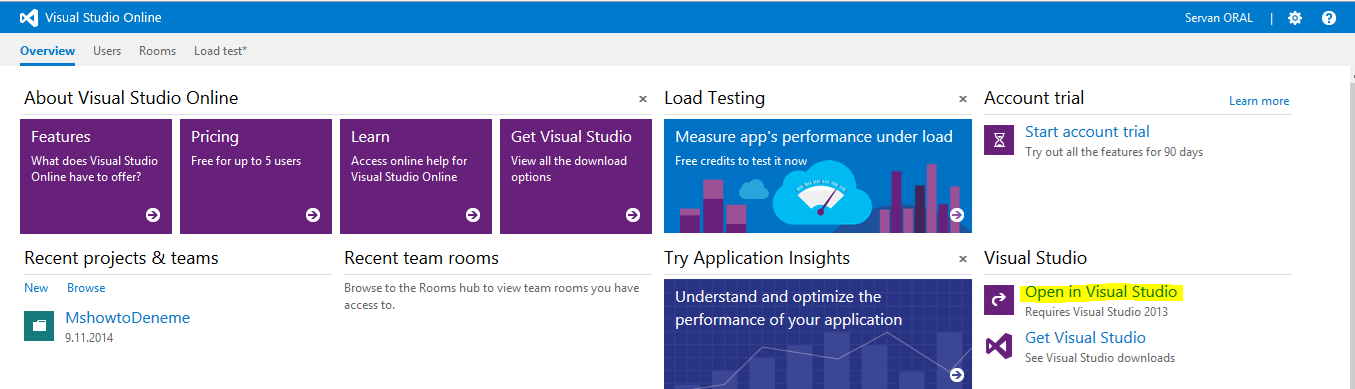This screenshot has width=1355, height=389.
Task: Click Get Visual Studio link under Visual Studio
Action: coord(1085,338)
